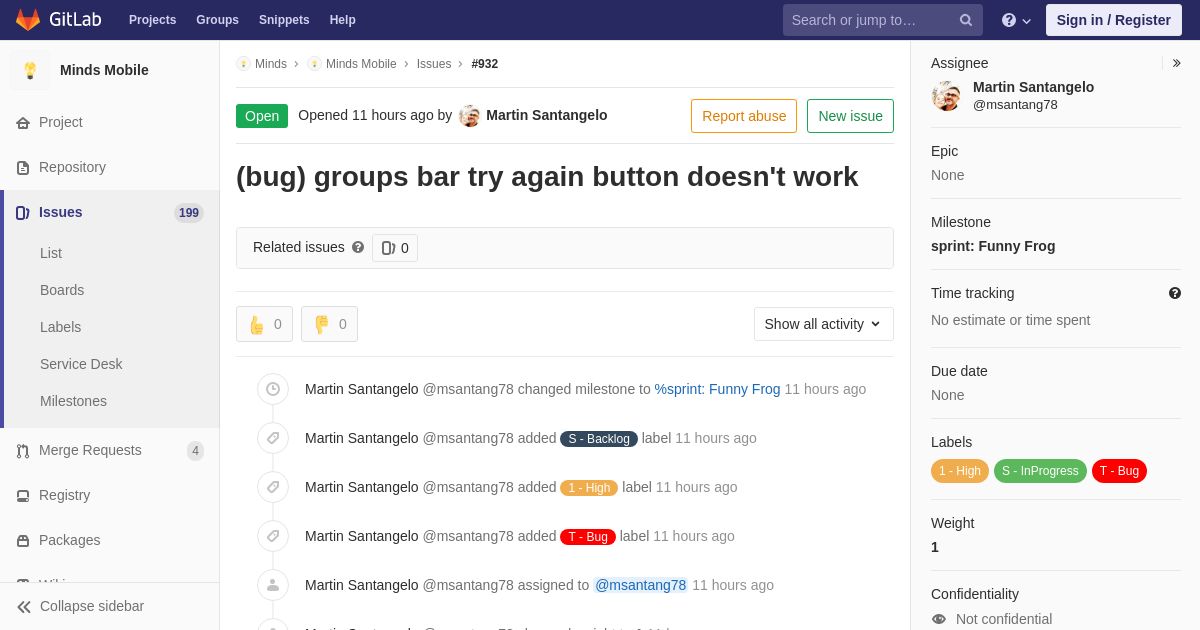Click #932 in the breadcrumb
1200x630 pixels.
coord(485,64)
